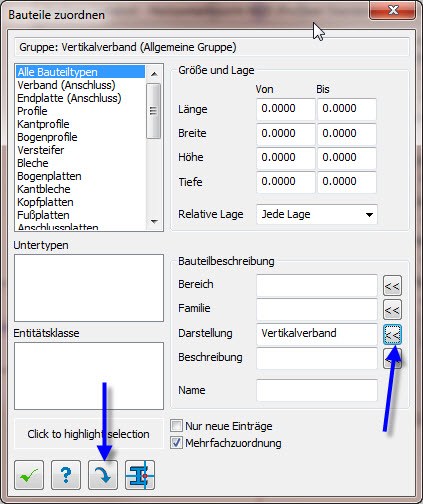Click the Höhe 'Bis' input field
423x504 pixels.
347,158
